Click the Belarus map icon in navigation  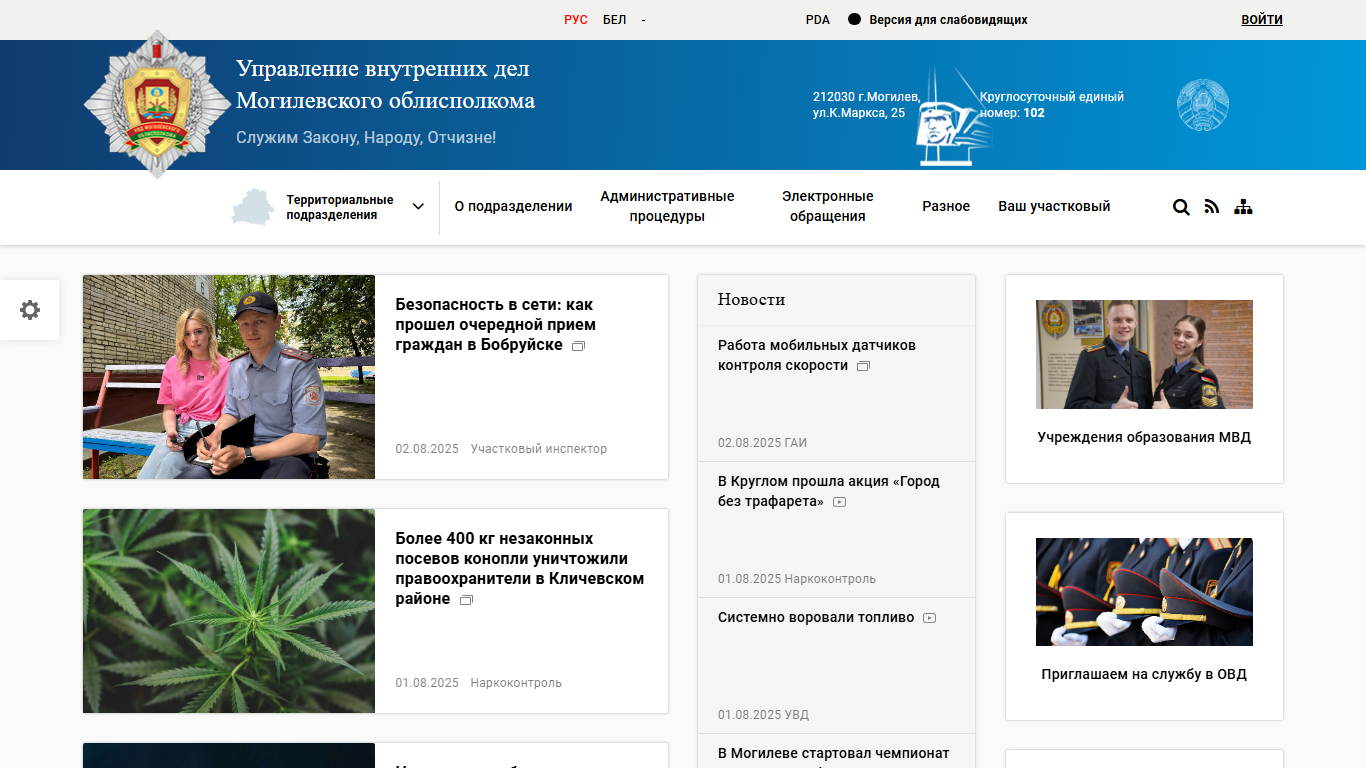point(252,207)
